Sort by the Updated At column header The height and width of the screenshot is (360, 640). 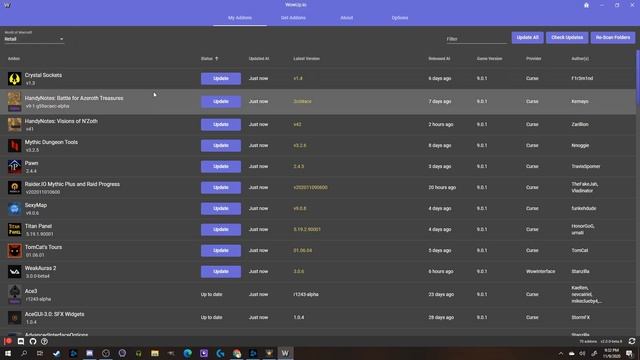pyautogui.click(x=259, y=59)
